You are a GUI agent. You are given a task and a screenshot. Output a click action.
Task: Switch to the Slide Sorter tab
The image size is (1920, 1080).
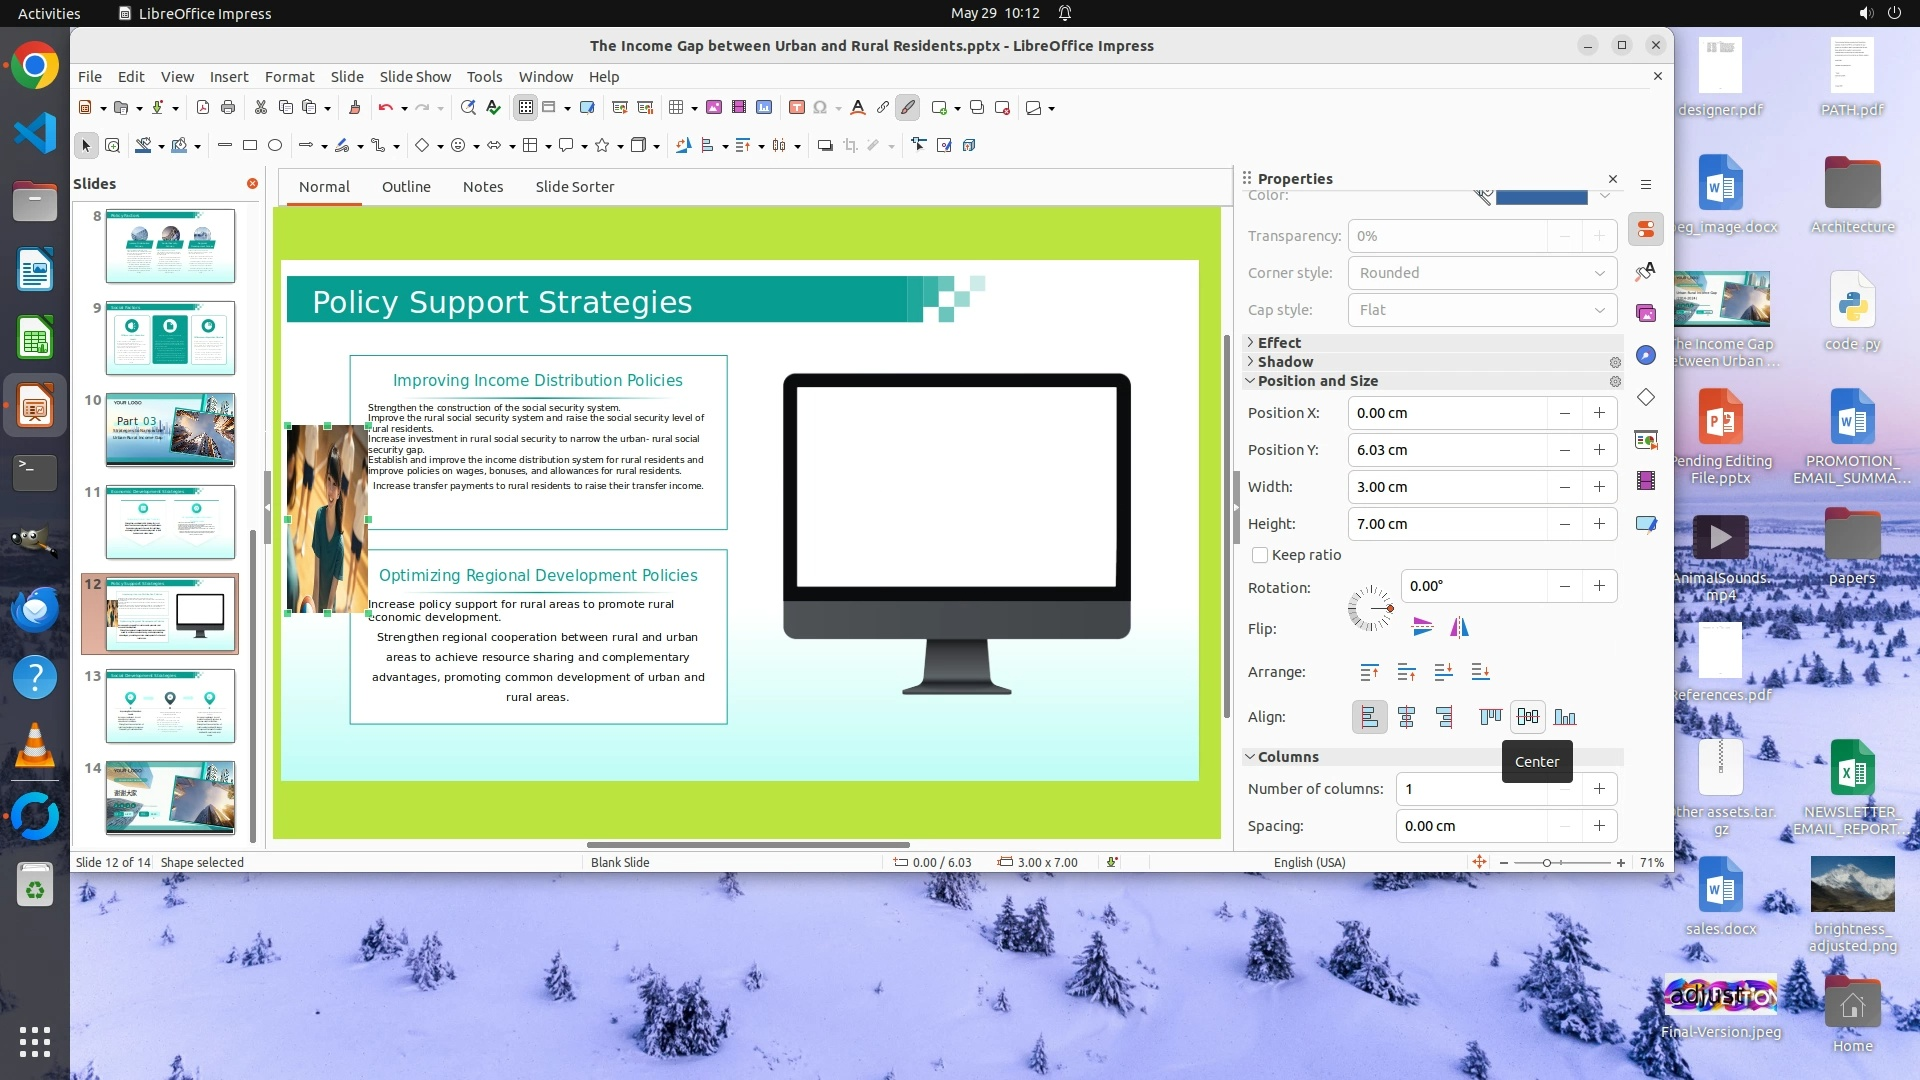[x=574, y=187]
